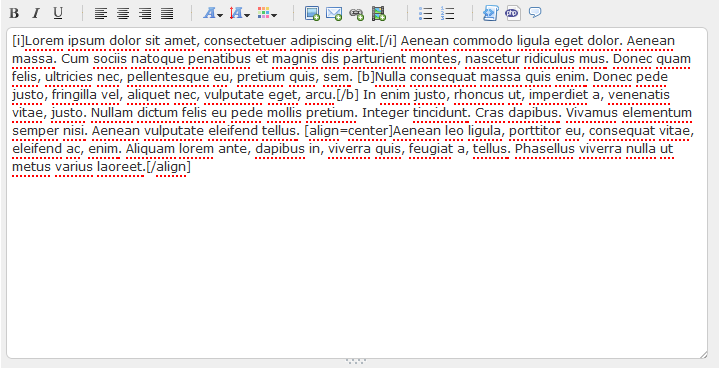Center align the text
The width and height of the screenshot is (719, 368).
point(123,13)
